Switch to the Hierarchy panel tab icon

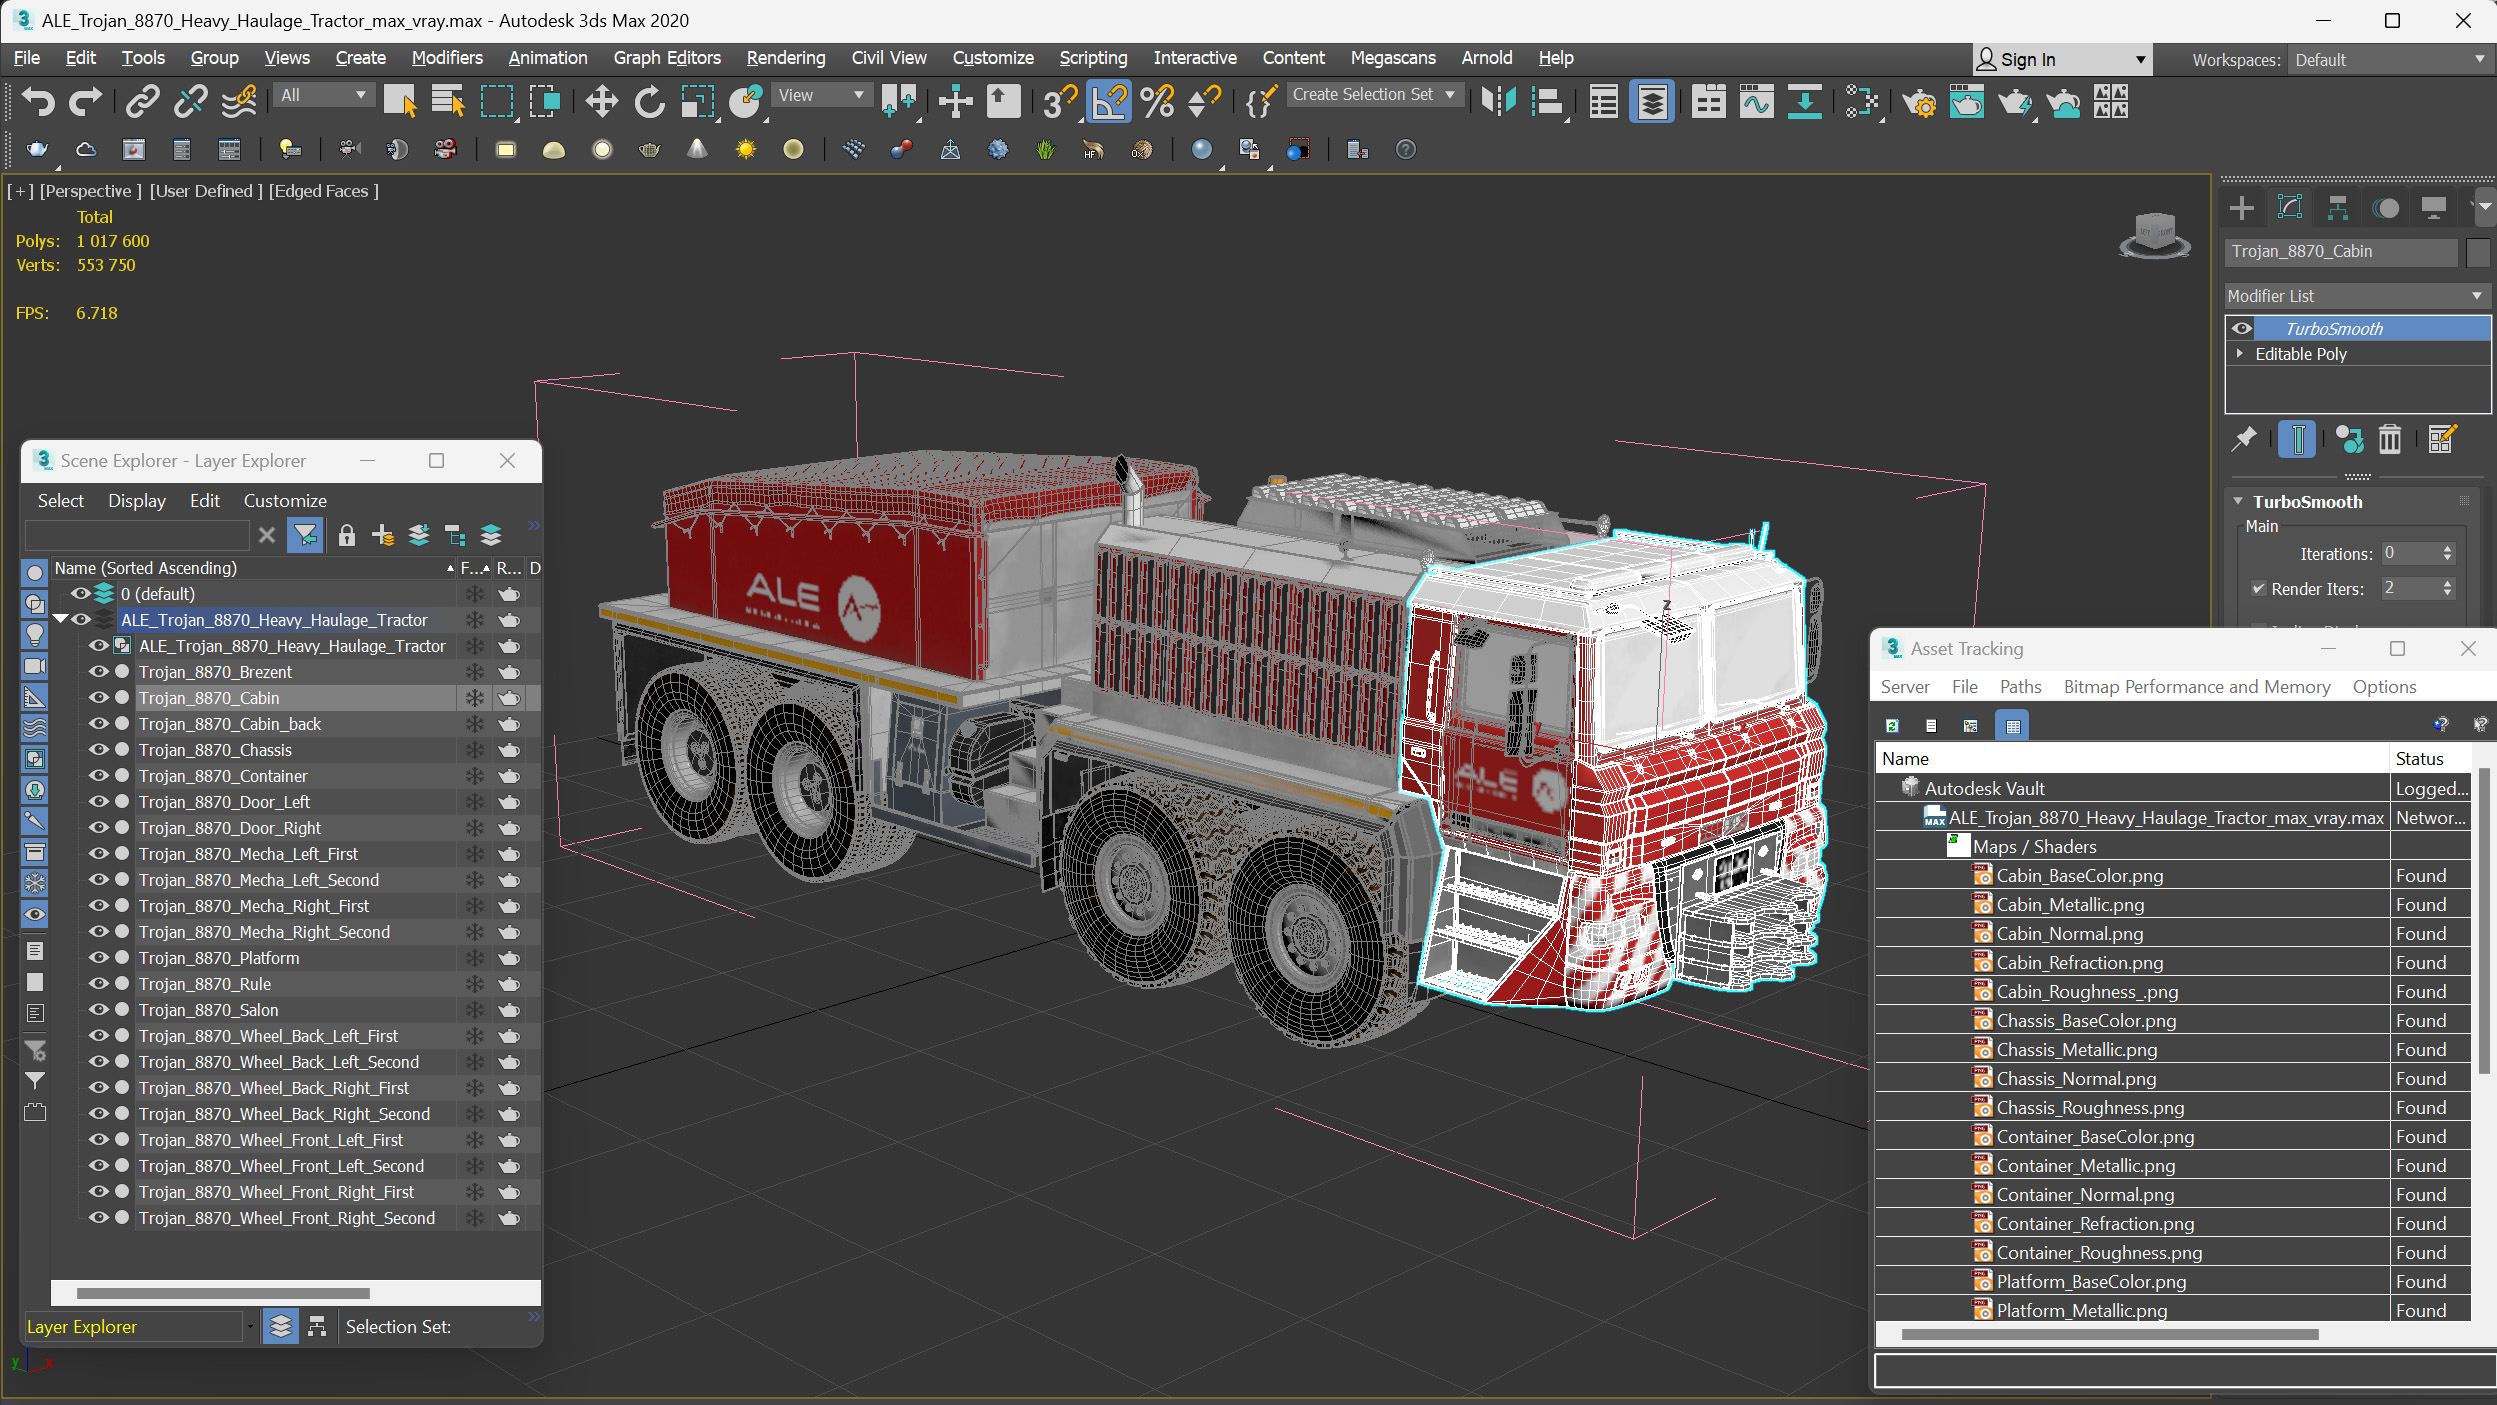click(x=2337, y=207)
